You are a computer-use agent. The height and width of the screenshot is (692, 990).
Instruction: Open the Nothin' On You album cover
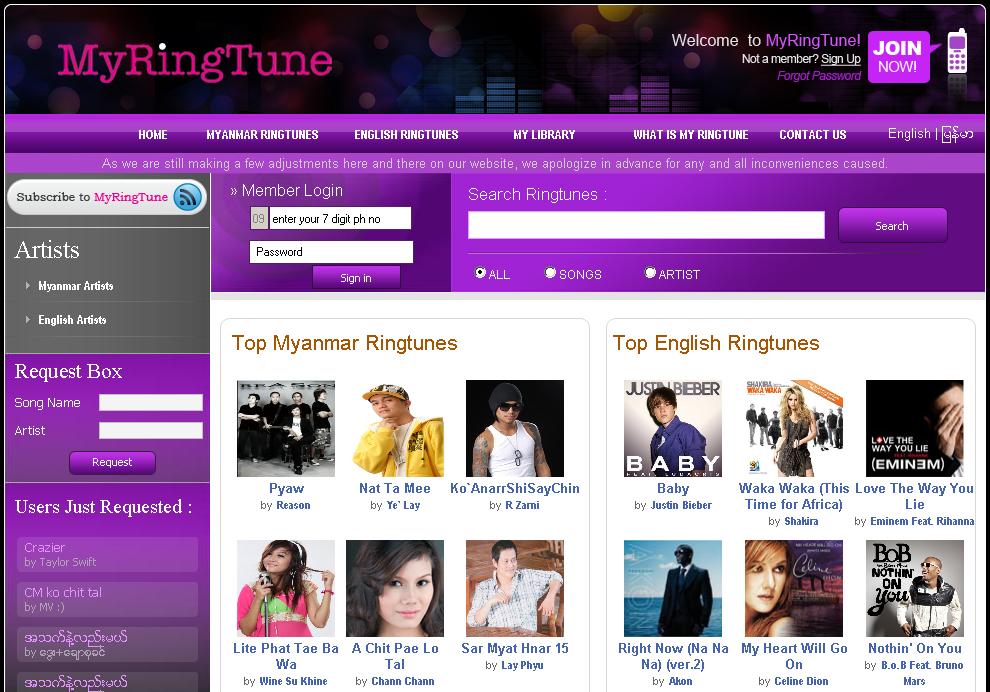[x=915, y=588]
